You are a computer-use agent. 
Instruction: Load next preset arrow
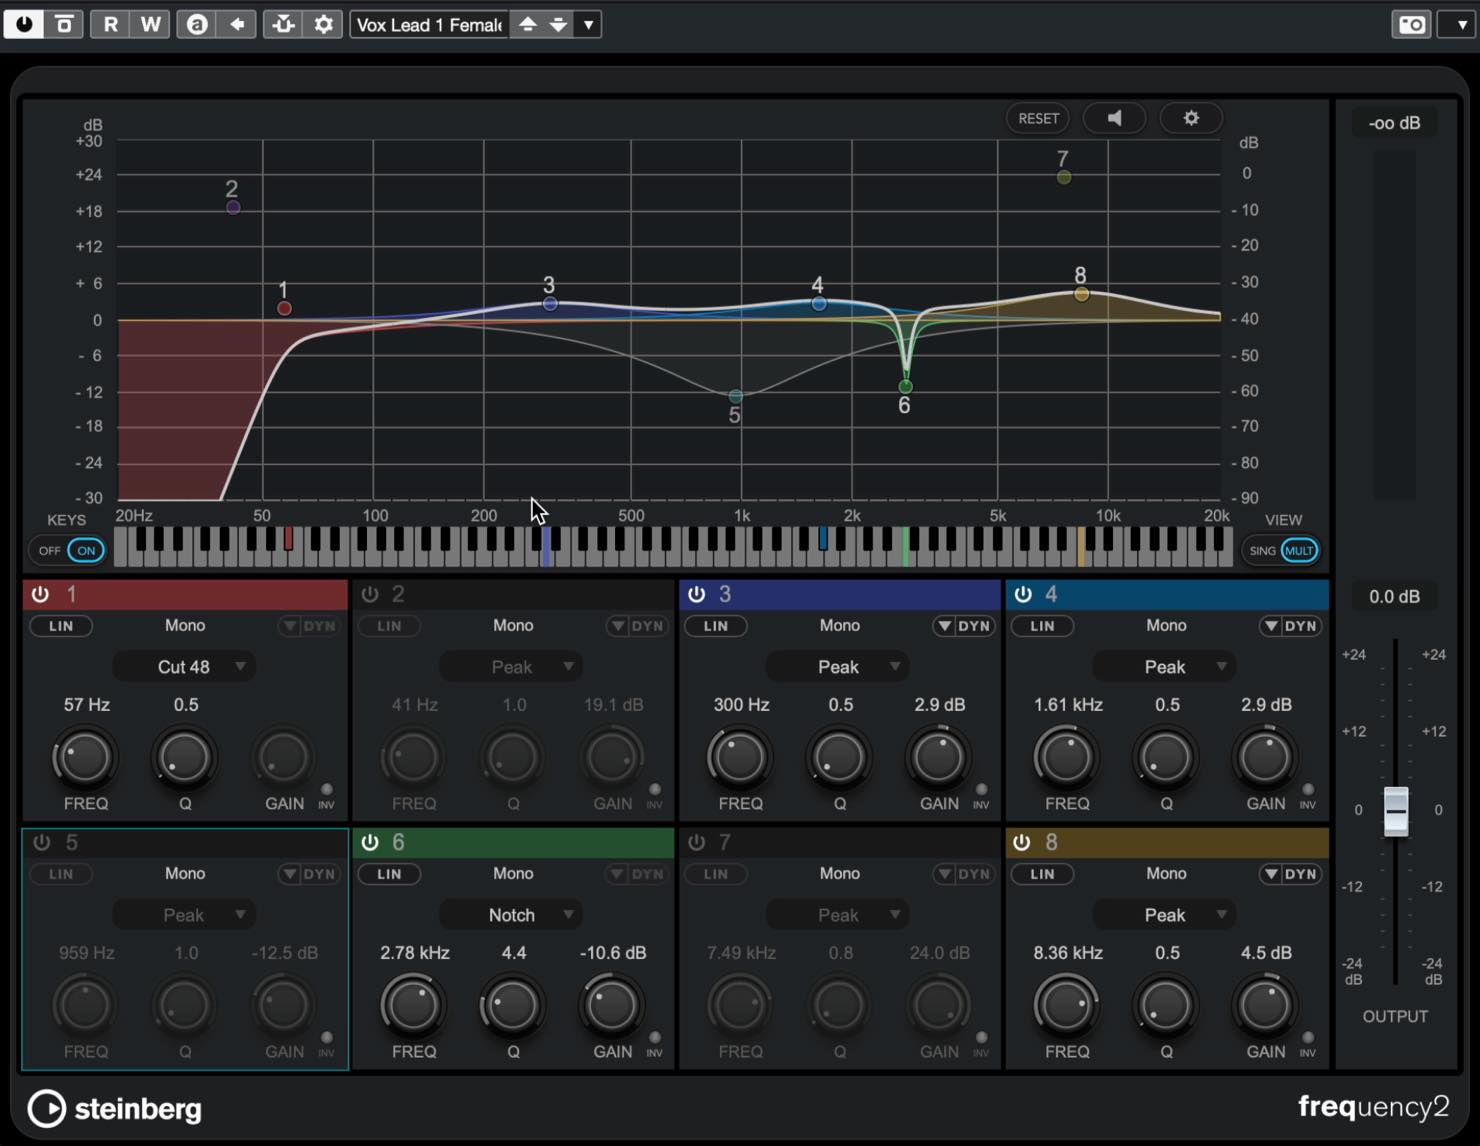(558, 24)
